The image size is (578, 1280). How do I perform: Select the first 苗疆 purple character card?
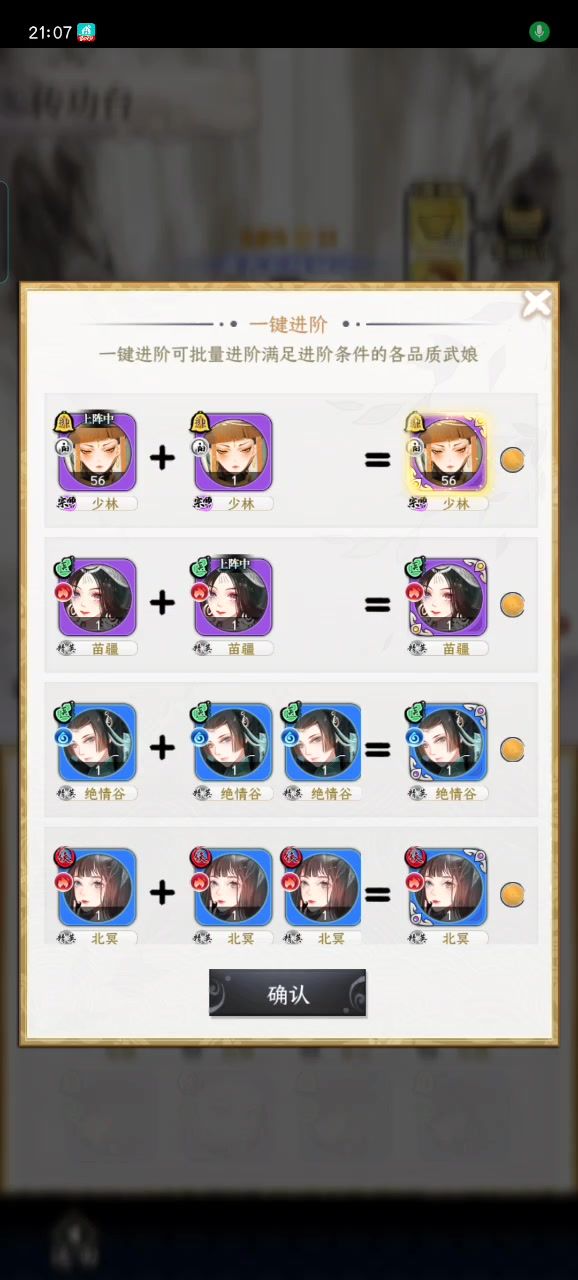click(x=96, y=597)
